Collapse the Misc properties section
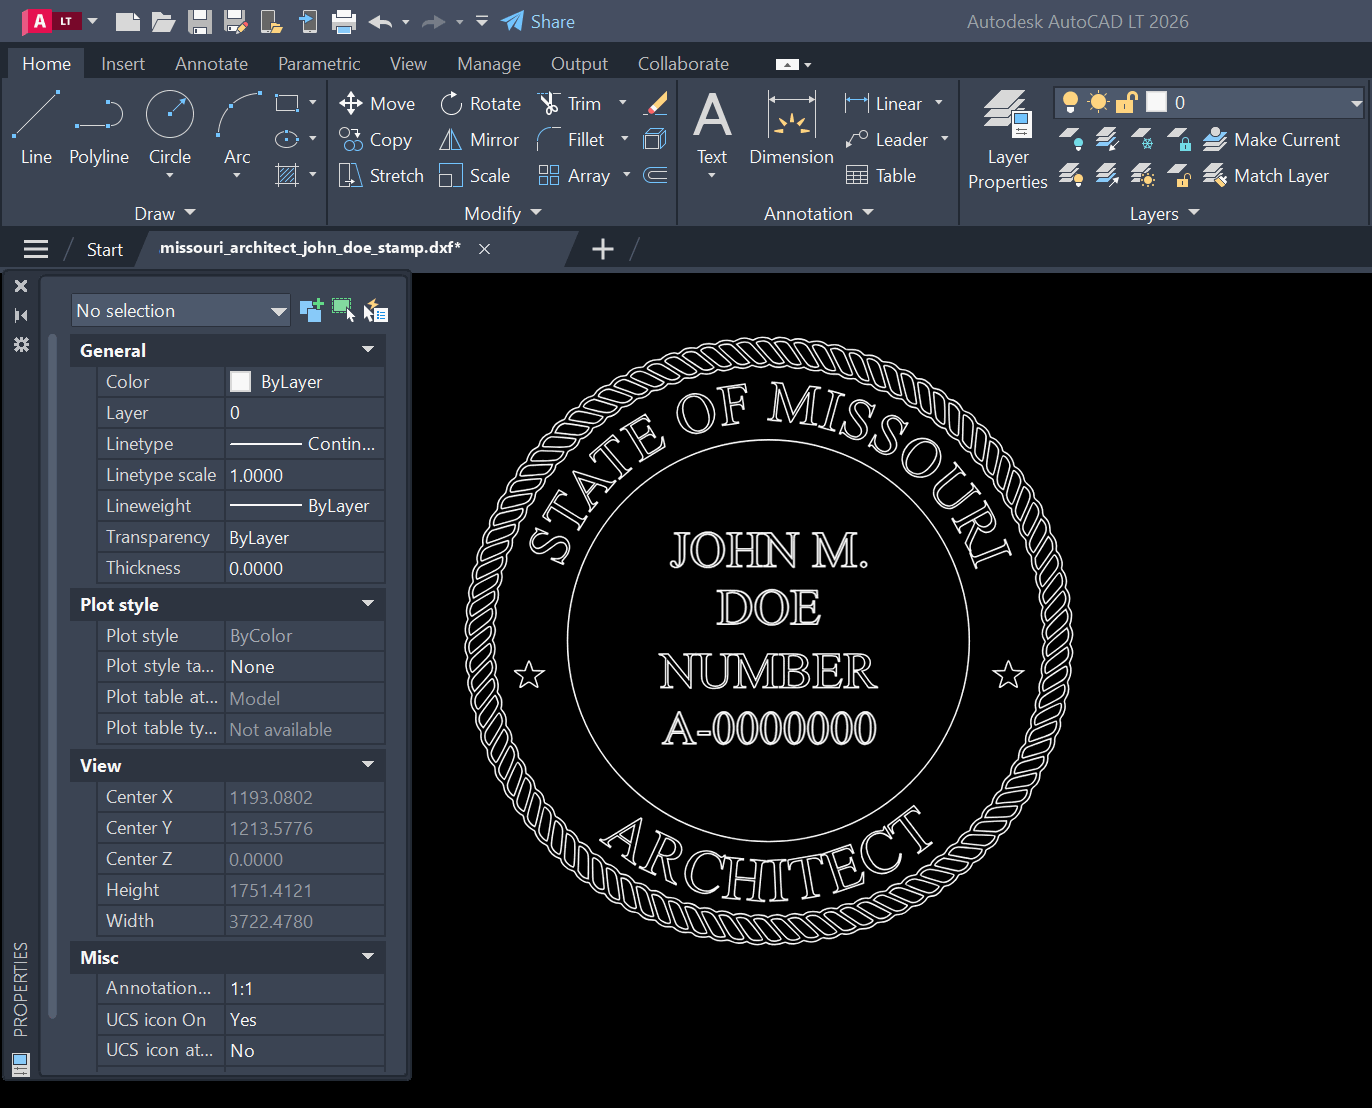1372x1108 pixels. (x=368, y=956)
